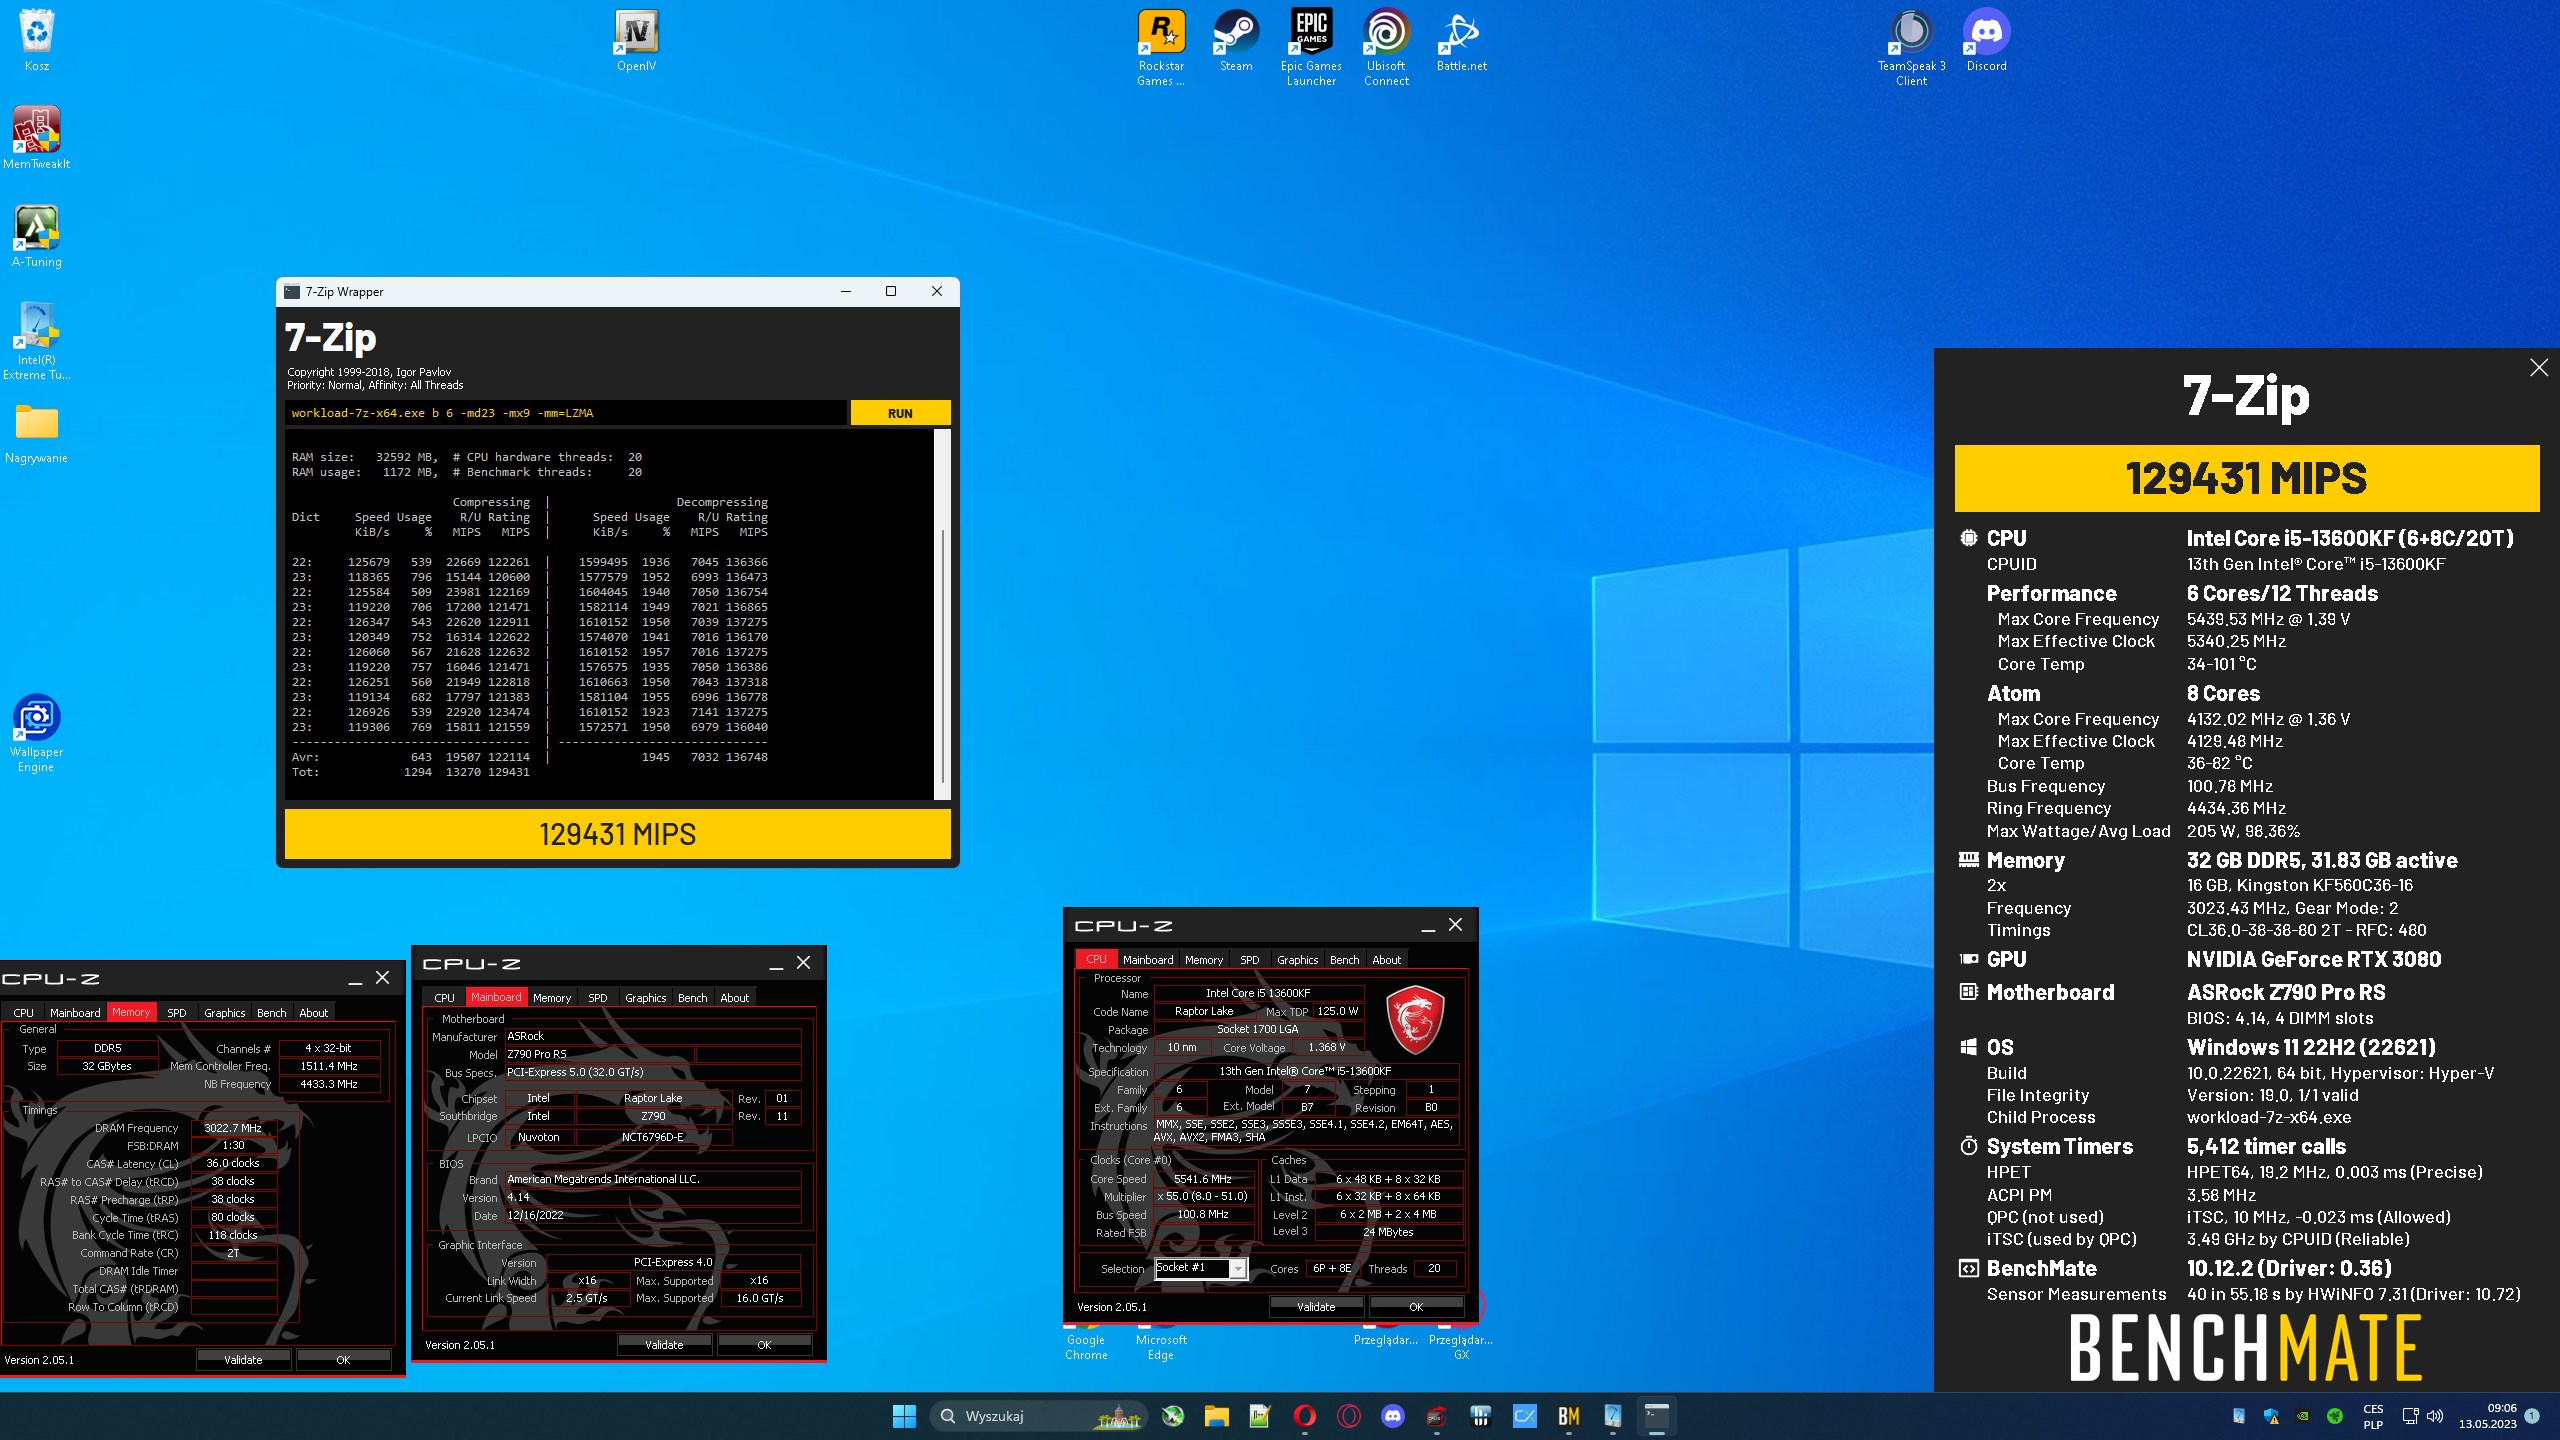Open Memory tab in middle CPU-Z window
The height and width of the screenshot is (1440, 2560).
click(x=552, y=998)
